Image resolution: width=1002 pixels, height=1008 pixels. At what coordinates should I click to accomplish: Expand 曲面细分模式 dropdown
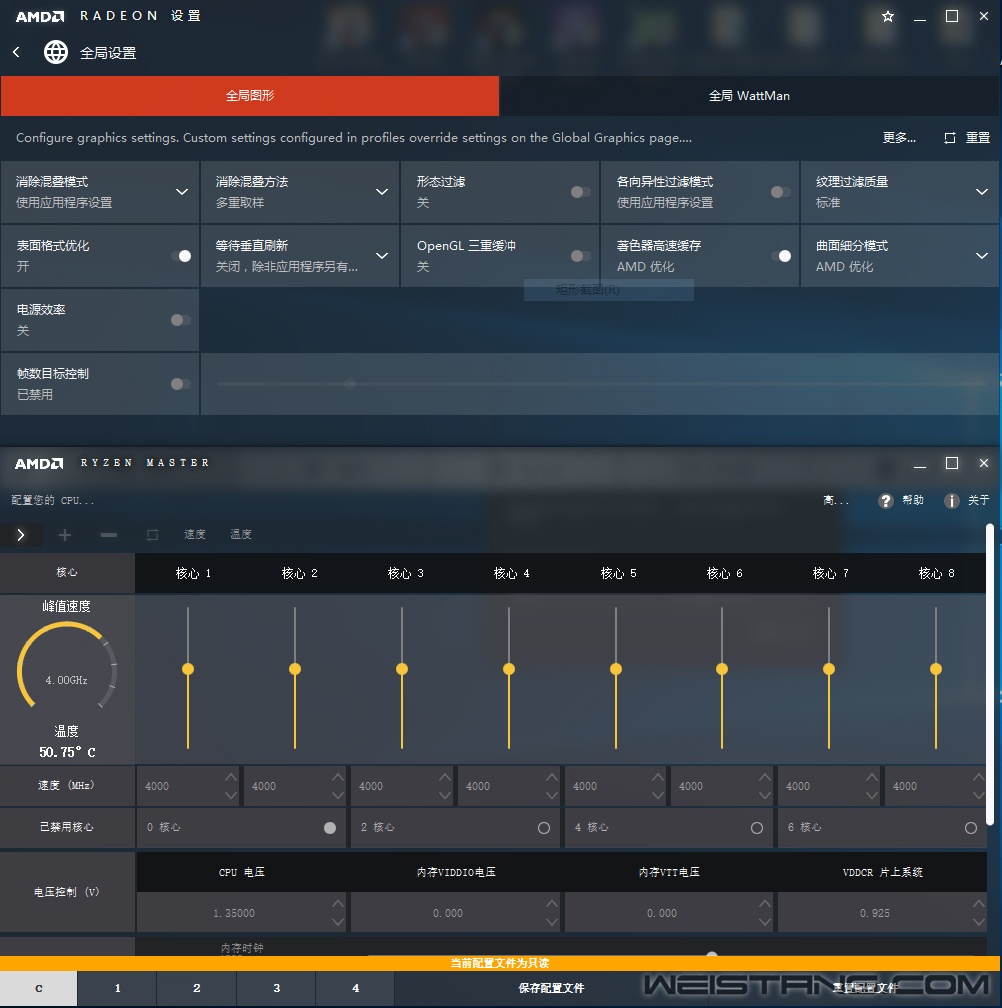[982, 256]
